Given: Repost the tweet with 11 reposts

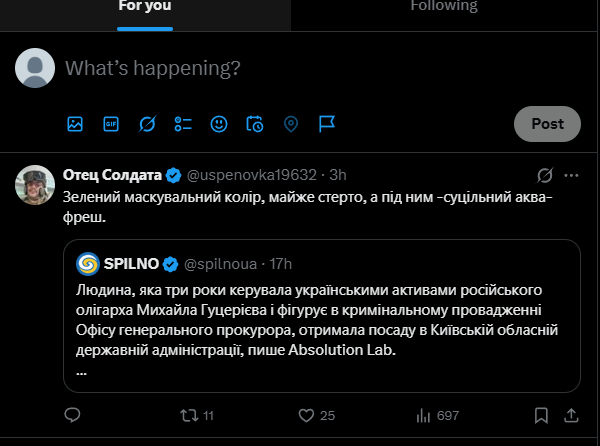Looking at the screenshot, I should tap(194, 415).
